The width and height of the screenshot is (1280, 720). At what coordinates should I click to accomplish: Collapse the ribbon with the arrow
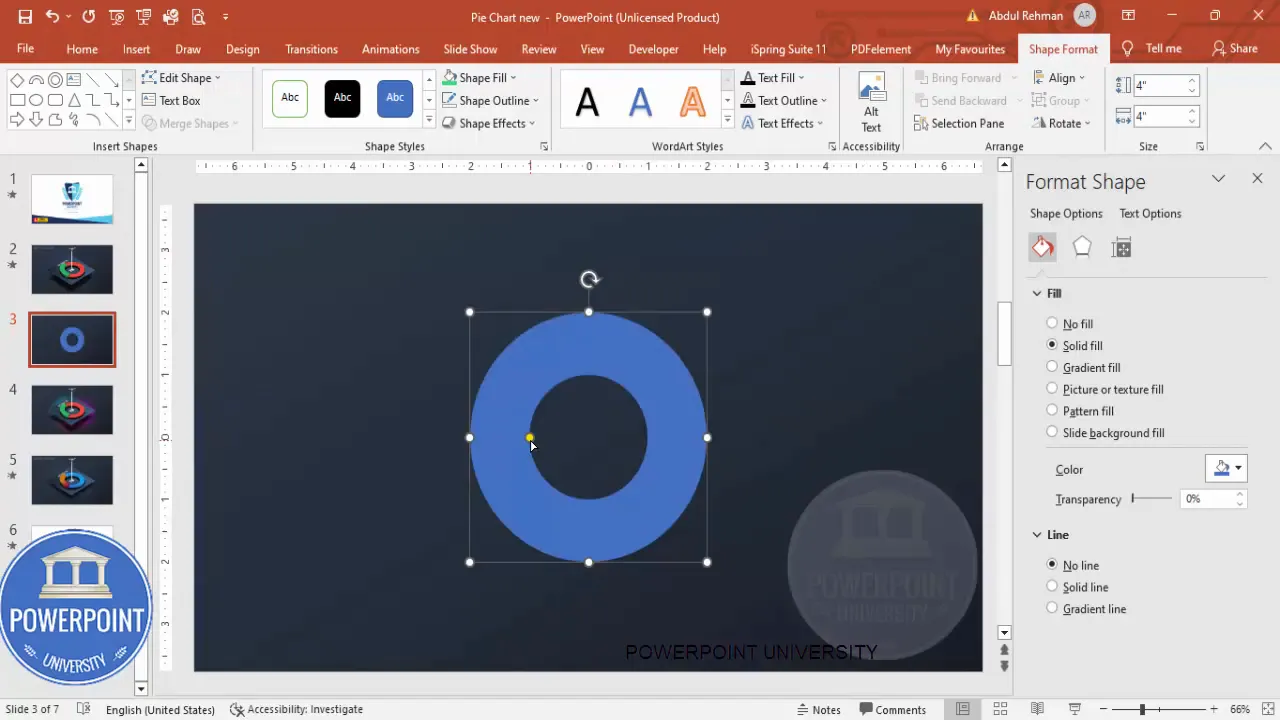(x=1265, y=146)
